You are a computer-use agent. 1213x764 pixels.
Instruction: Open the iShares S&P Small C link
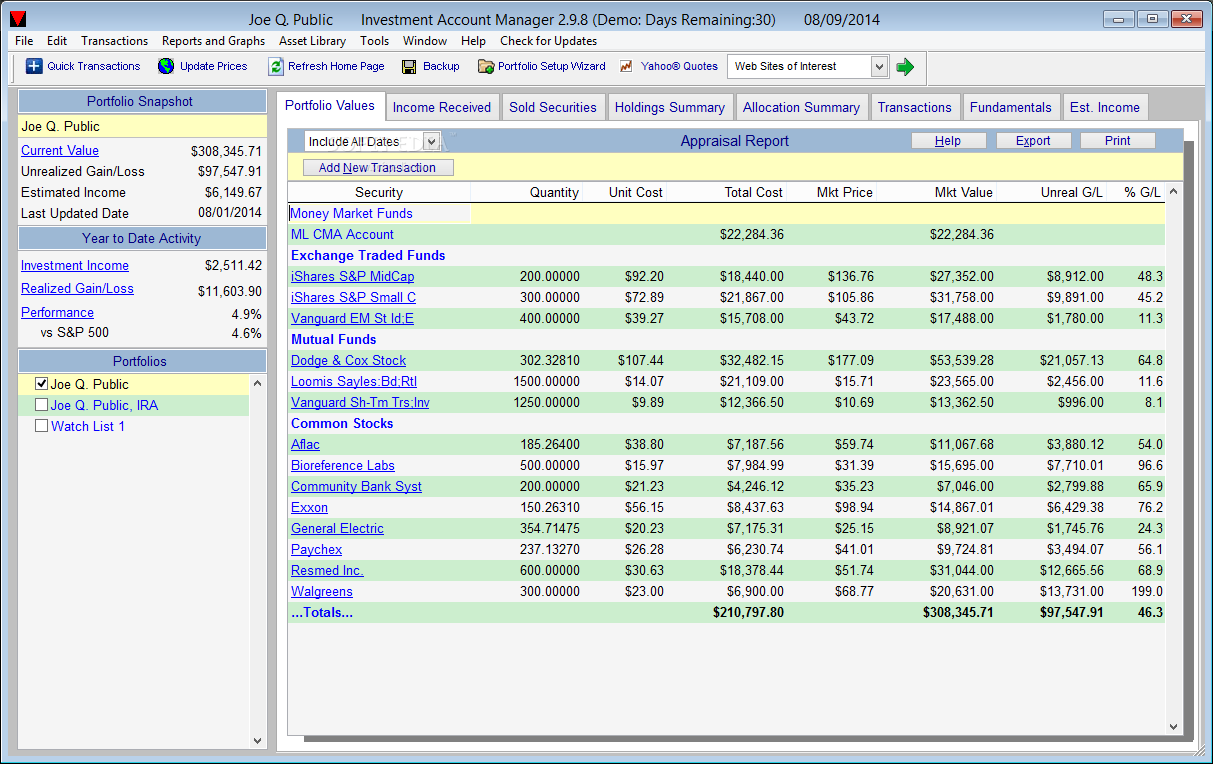click(x=353, y=298)
